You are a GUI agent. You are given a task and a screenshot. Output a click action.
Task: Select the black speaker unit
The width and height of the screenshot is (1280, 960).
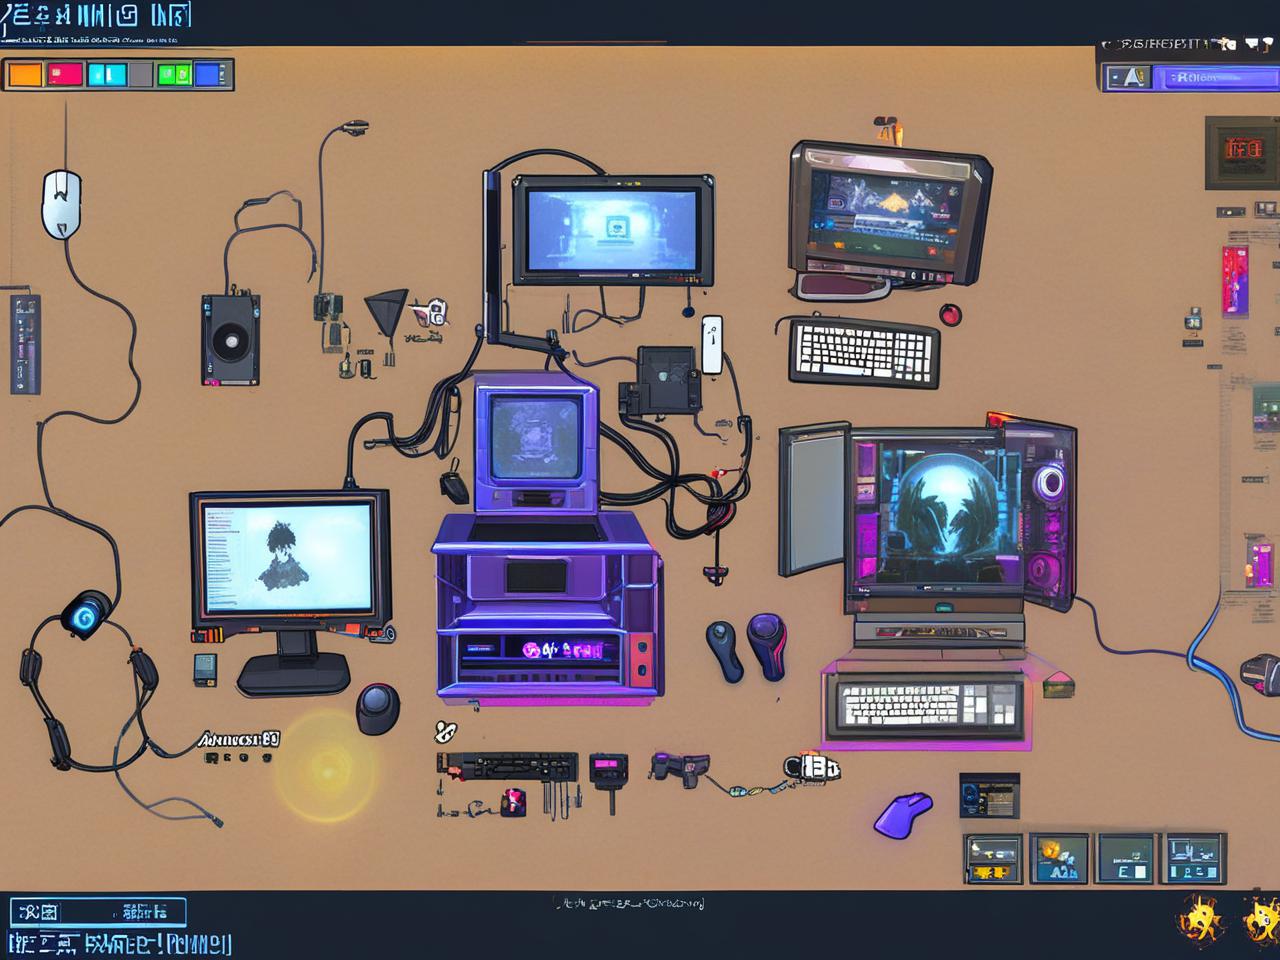click(230, 340)
